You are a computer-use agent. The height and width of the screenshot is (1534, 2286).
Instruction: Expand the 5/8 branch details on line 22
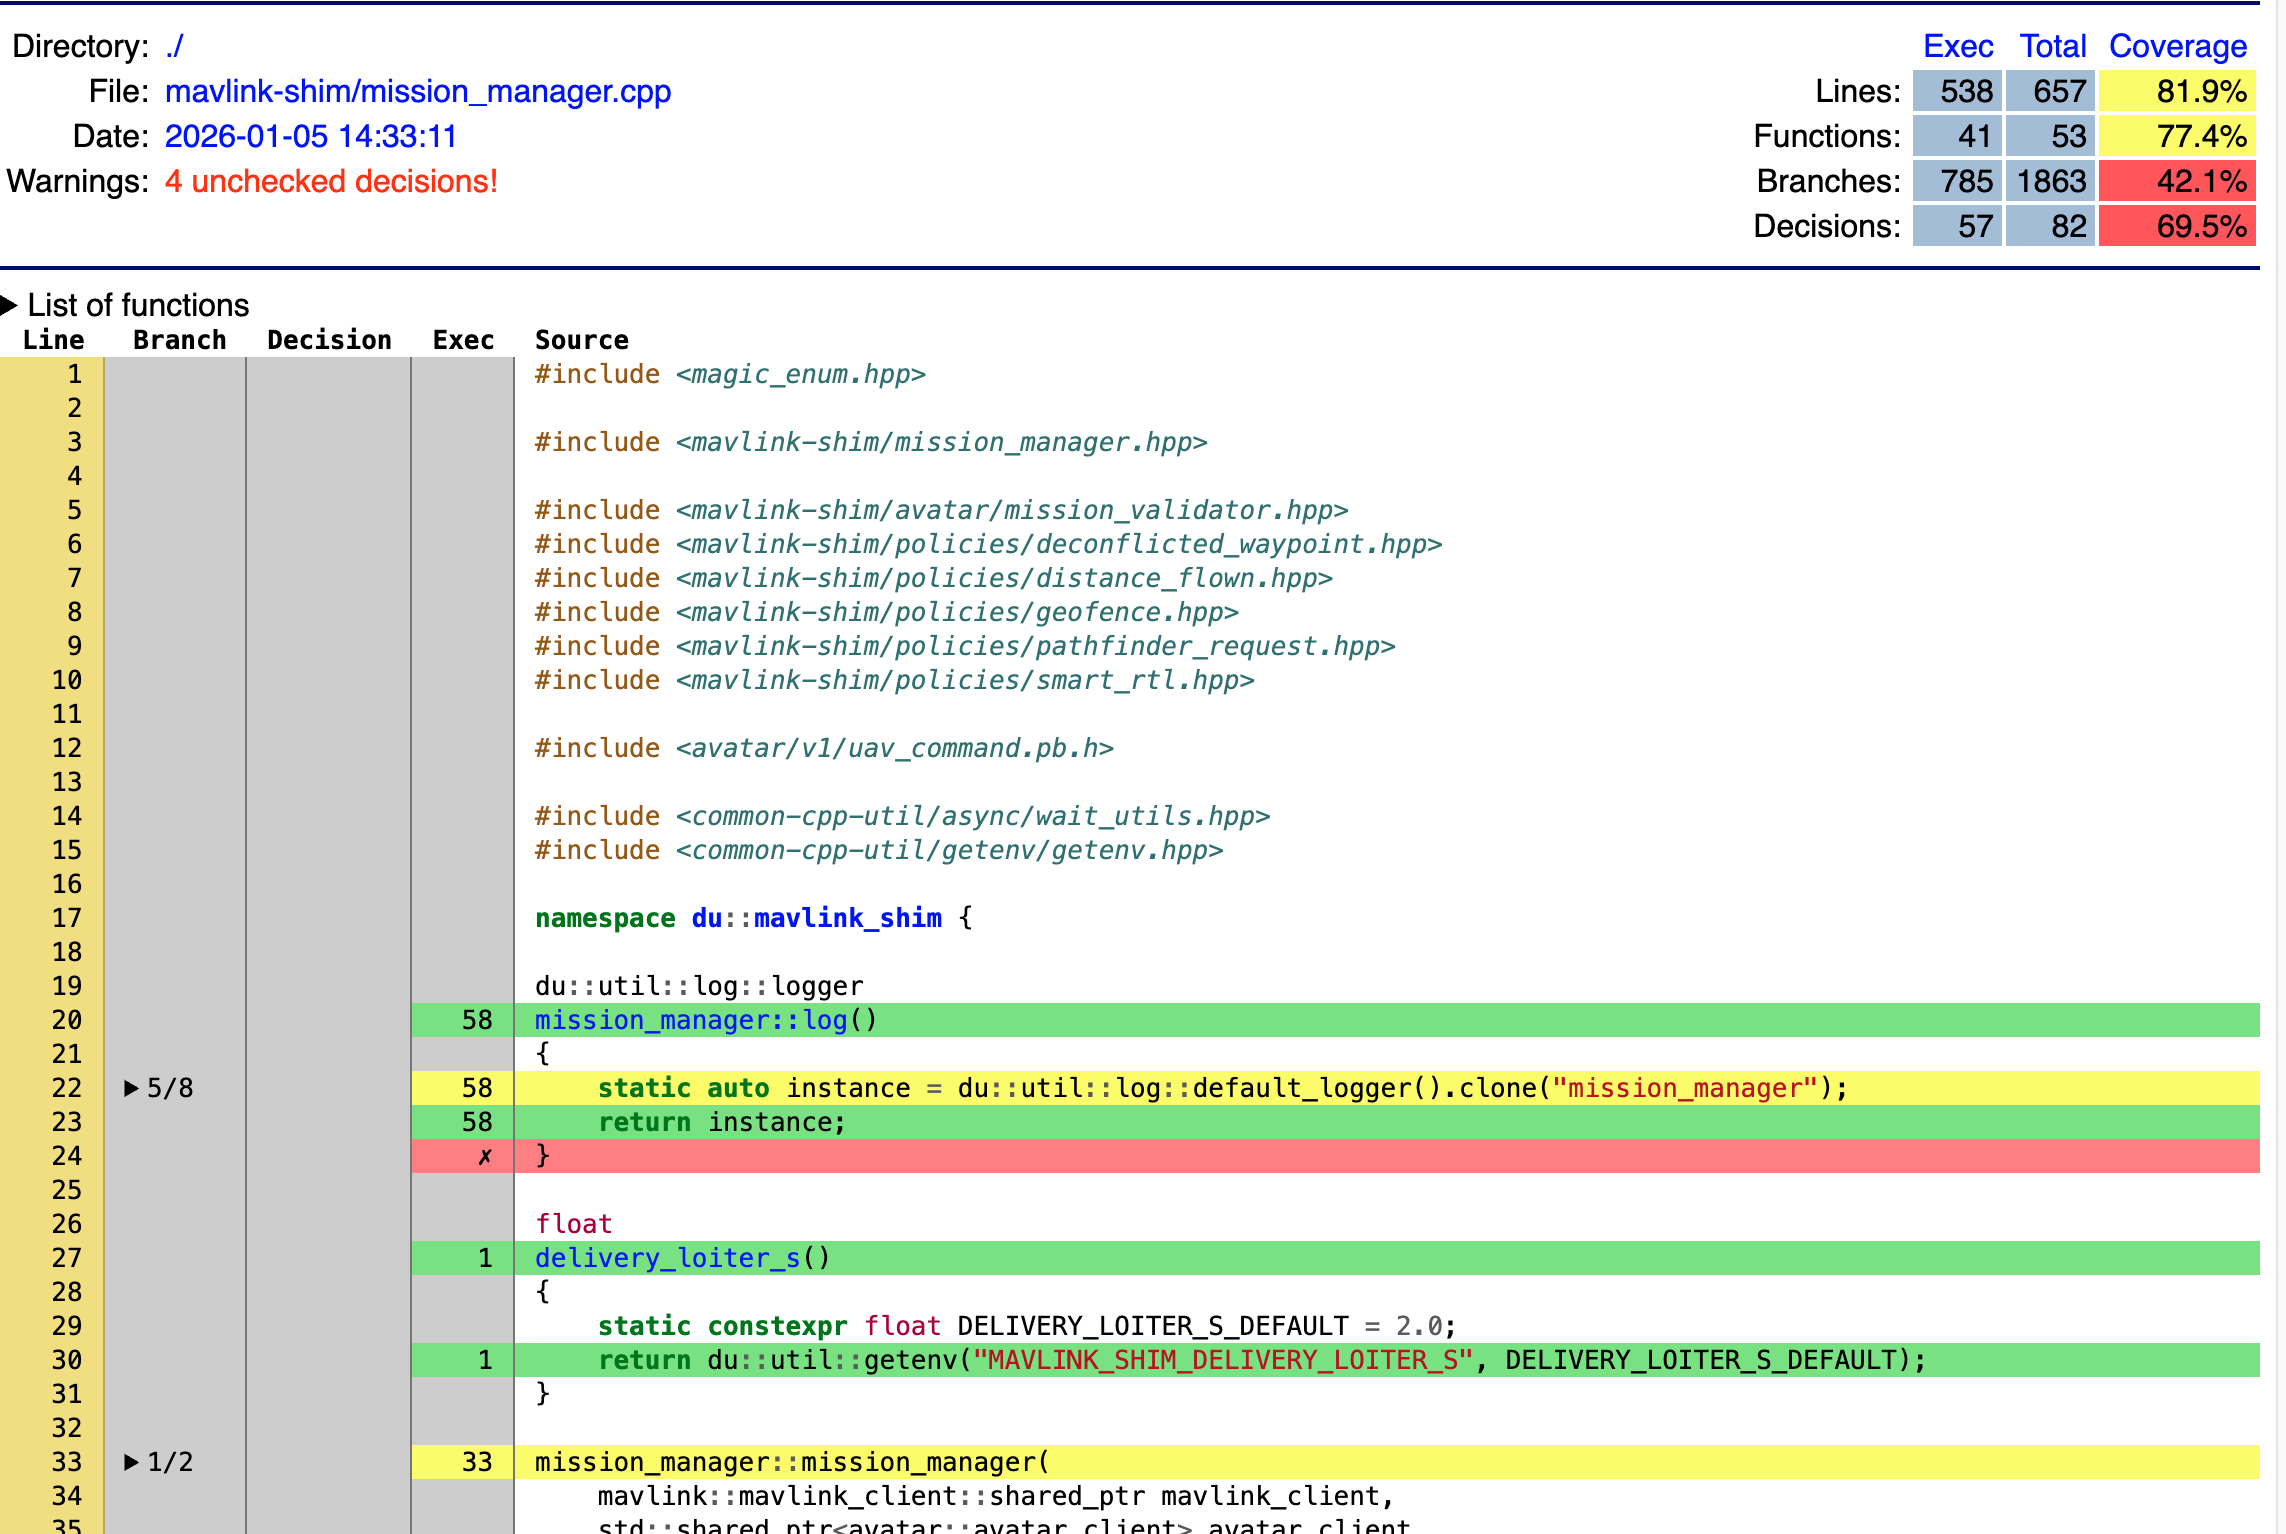[x=131, y=1088]
